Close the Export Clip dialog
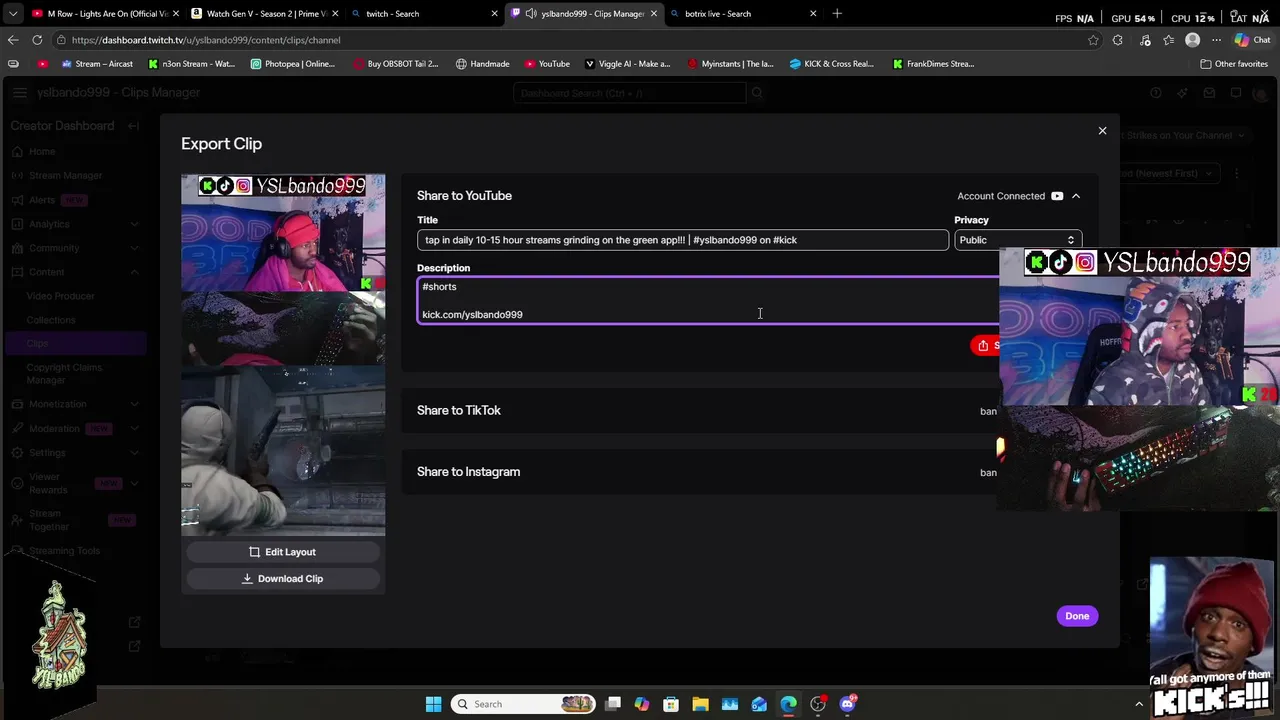 tap(1102, 131)
